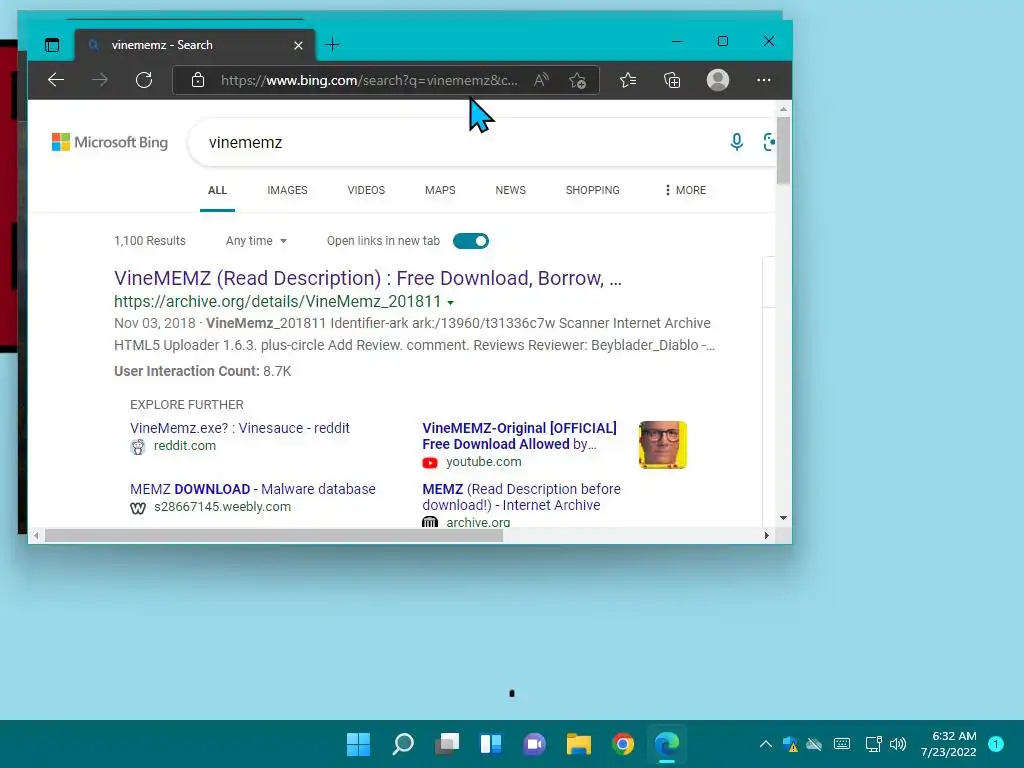1024x768 pixels.
Task: View site information lock icon
Action: 198,80
